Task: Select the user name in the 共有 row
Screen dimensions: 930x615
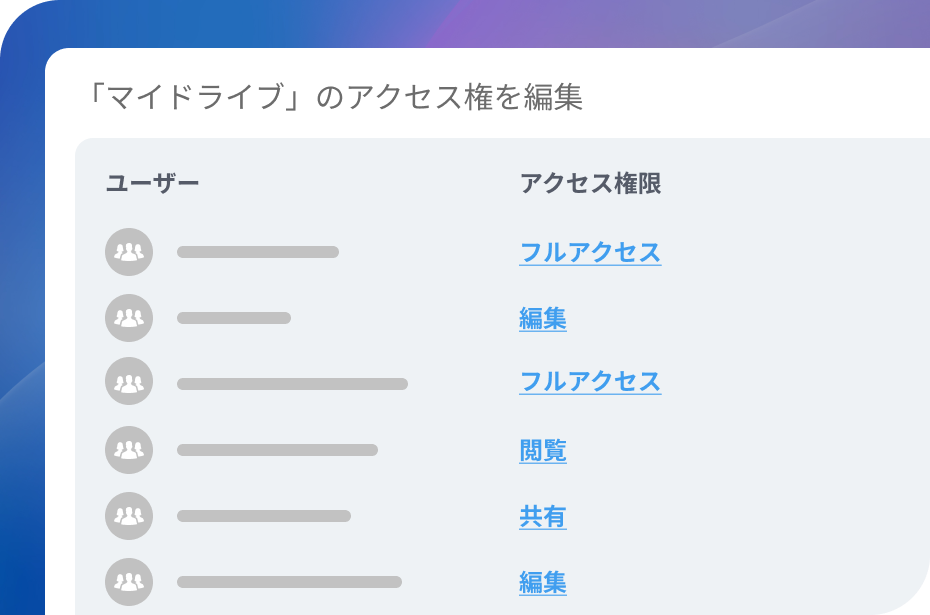Action: [x=264, y=516]
